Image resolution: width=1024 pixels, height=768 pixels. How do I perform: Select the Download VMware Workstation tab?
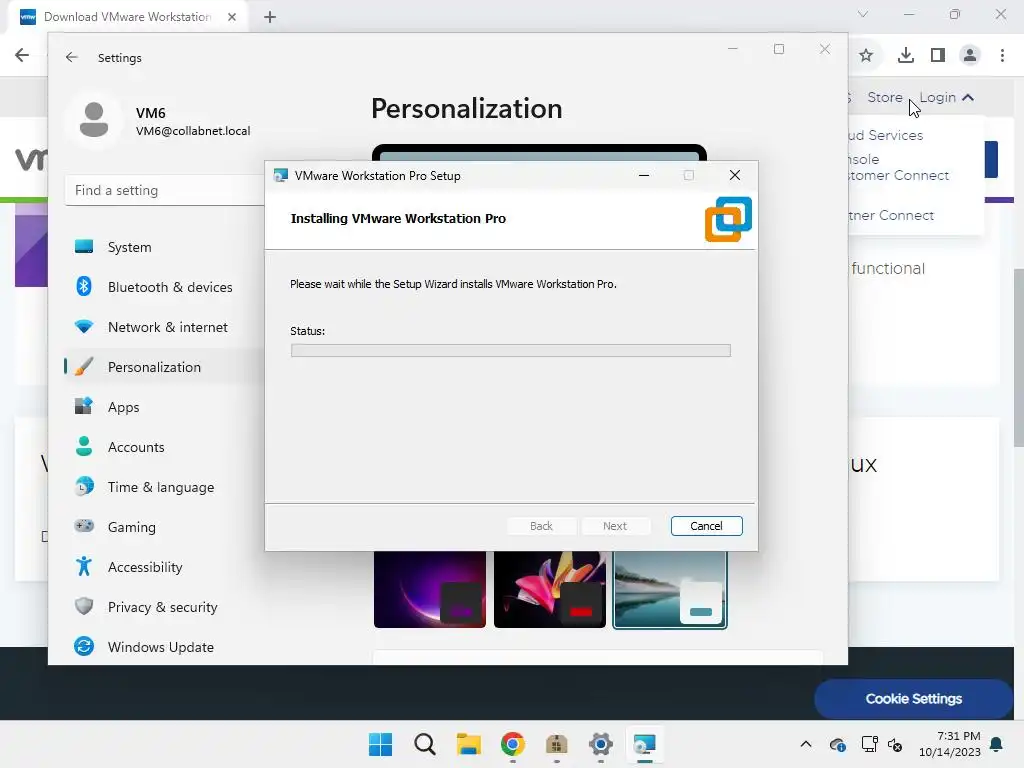click(x=127, y=17)
